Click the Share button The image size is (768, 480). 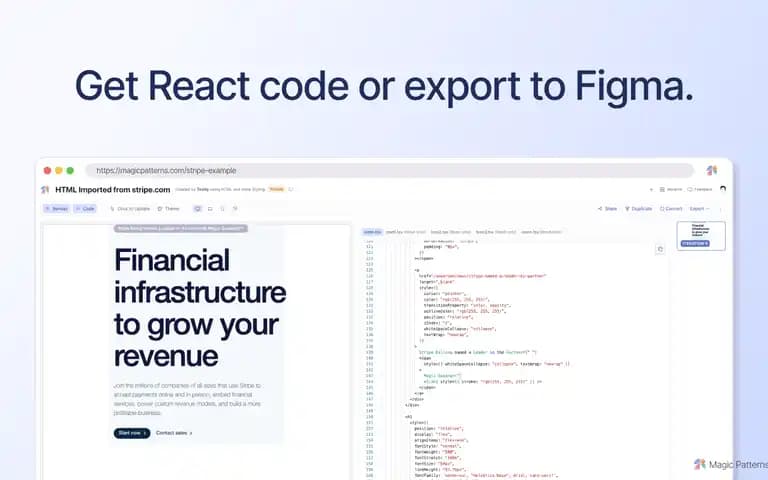coord(607,209)
